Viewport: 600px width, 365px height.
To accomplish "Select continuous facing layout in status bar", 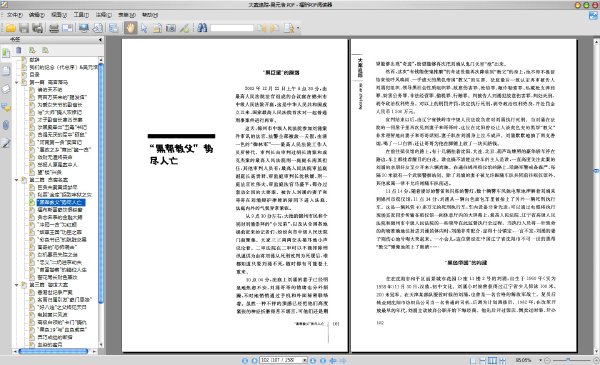I will [502, 360].
